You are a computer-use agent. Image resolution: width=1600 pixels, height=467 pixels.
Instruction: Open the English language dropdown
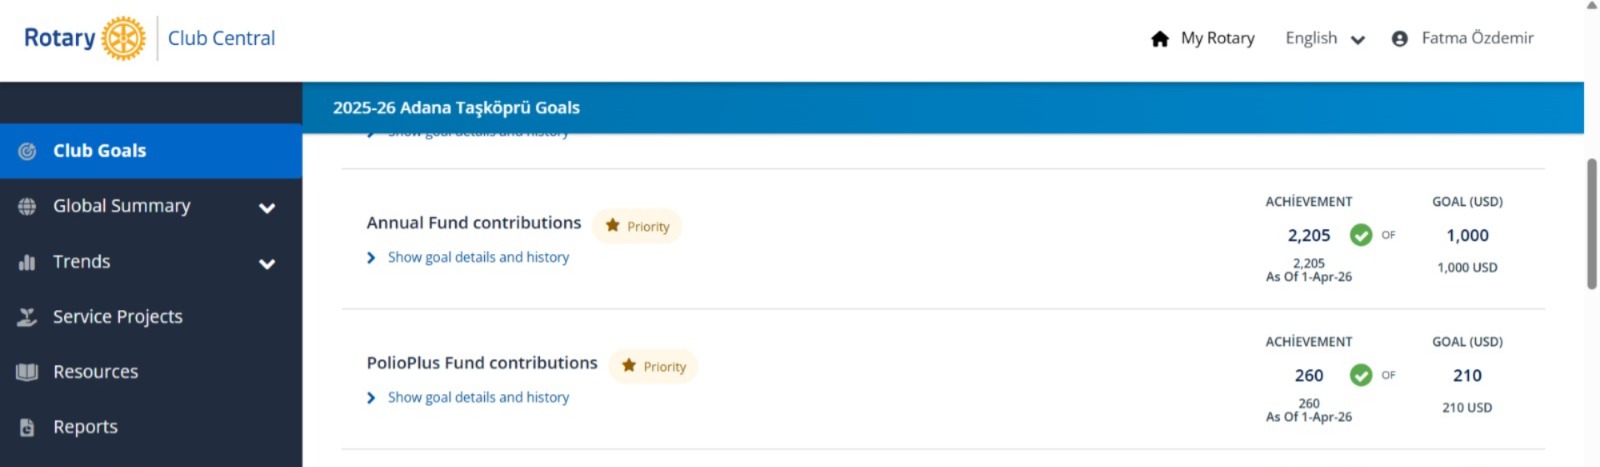pos(1324,39)
